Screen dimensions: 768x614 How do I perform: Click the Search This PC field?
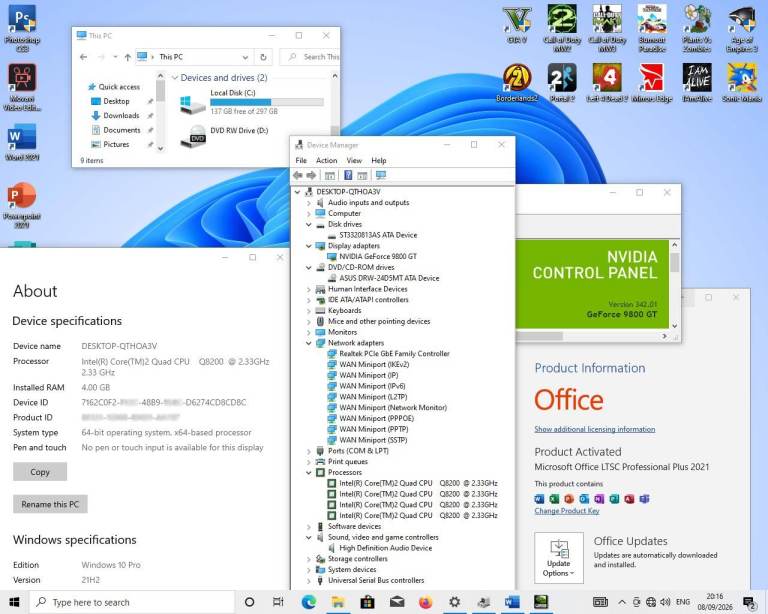pos(310,57)
